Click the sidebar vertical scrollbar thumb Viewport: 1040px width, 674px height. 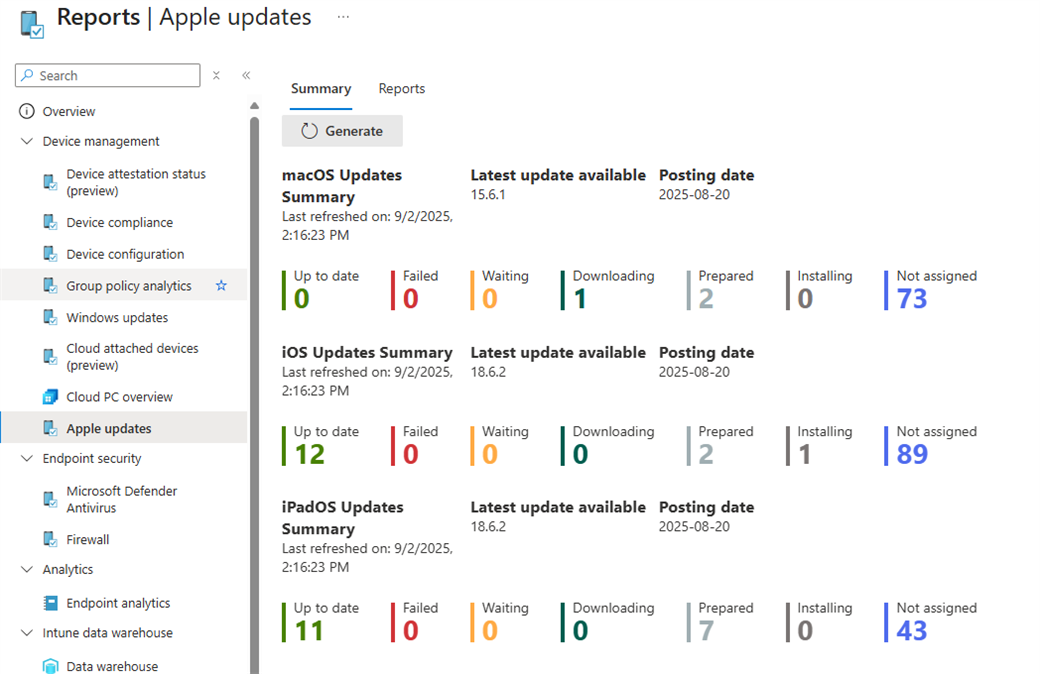tap(255, 395)
